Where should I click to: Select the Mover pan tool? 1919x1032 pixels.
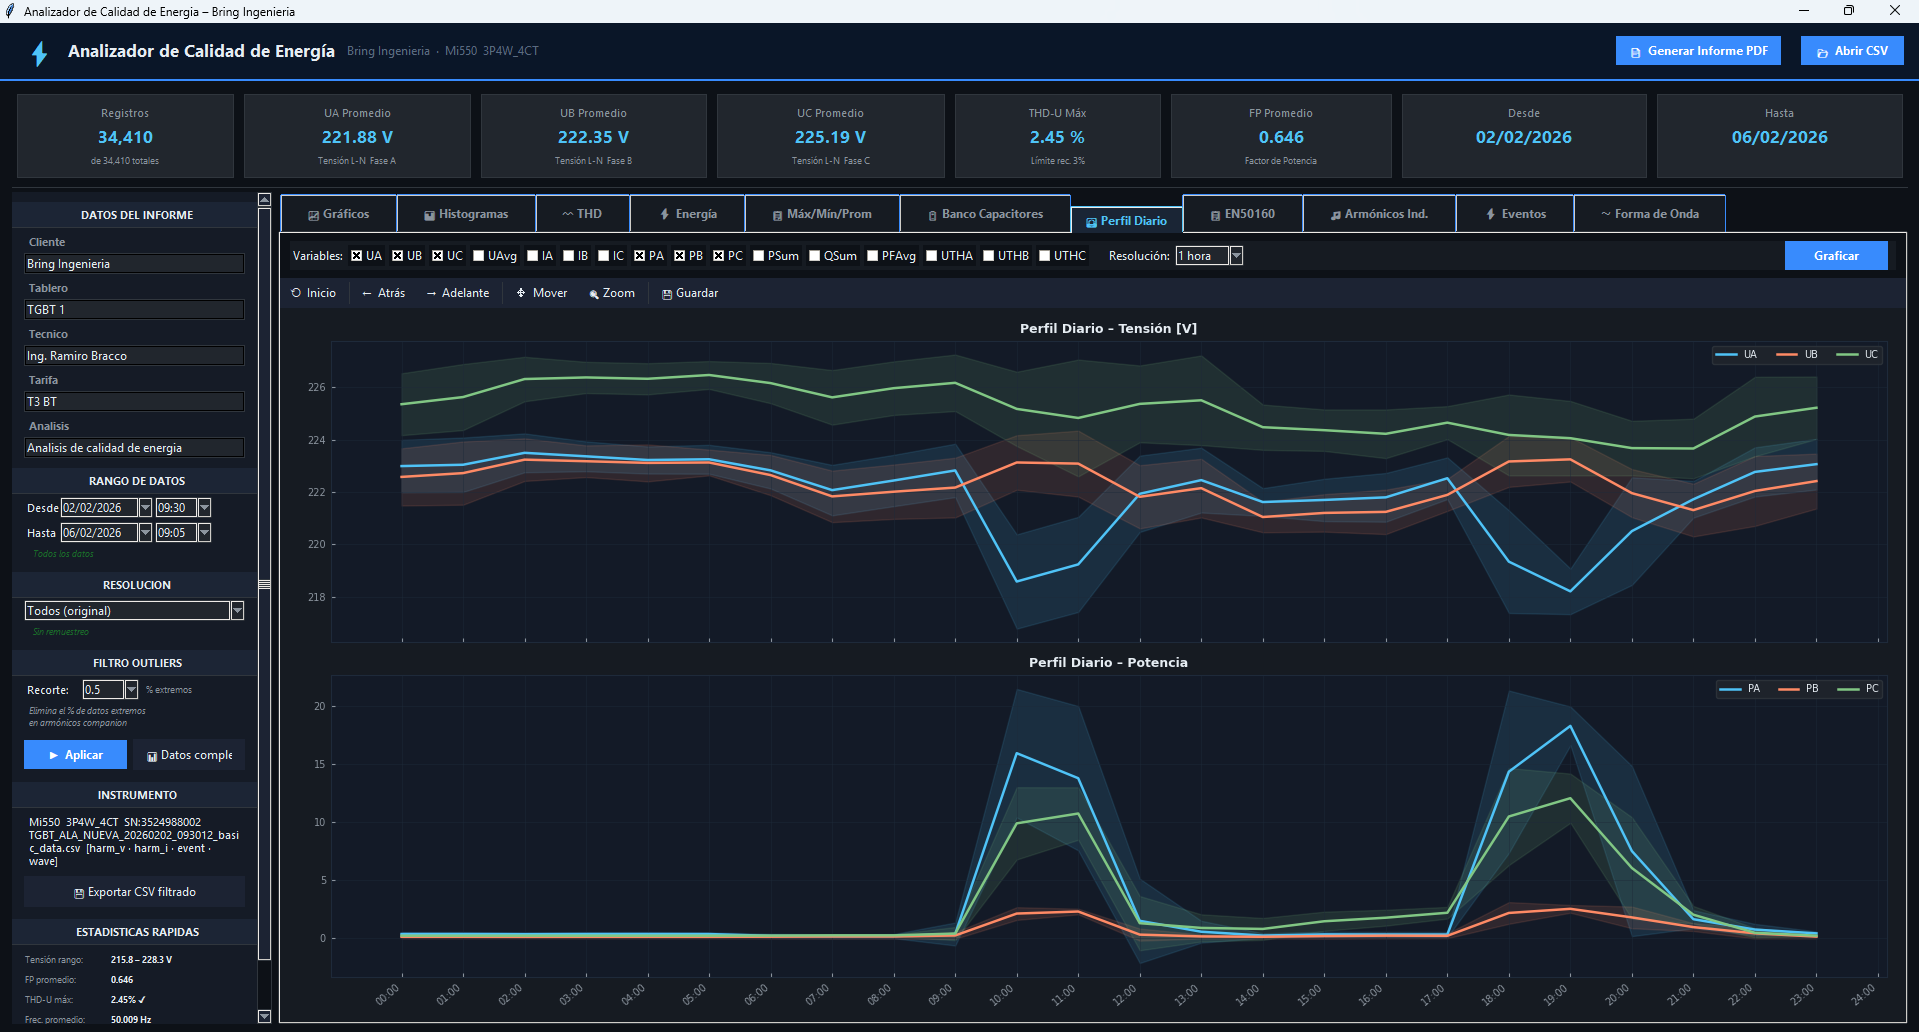click(541, 293)
